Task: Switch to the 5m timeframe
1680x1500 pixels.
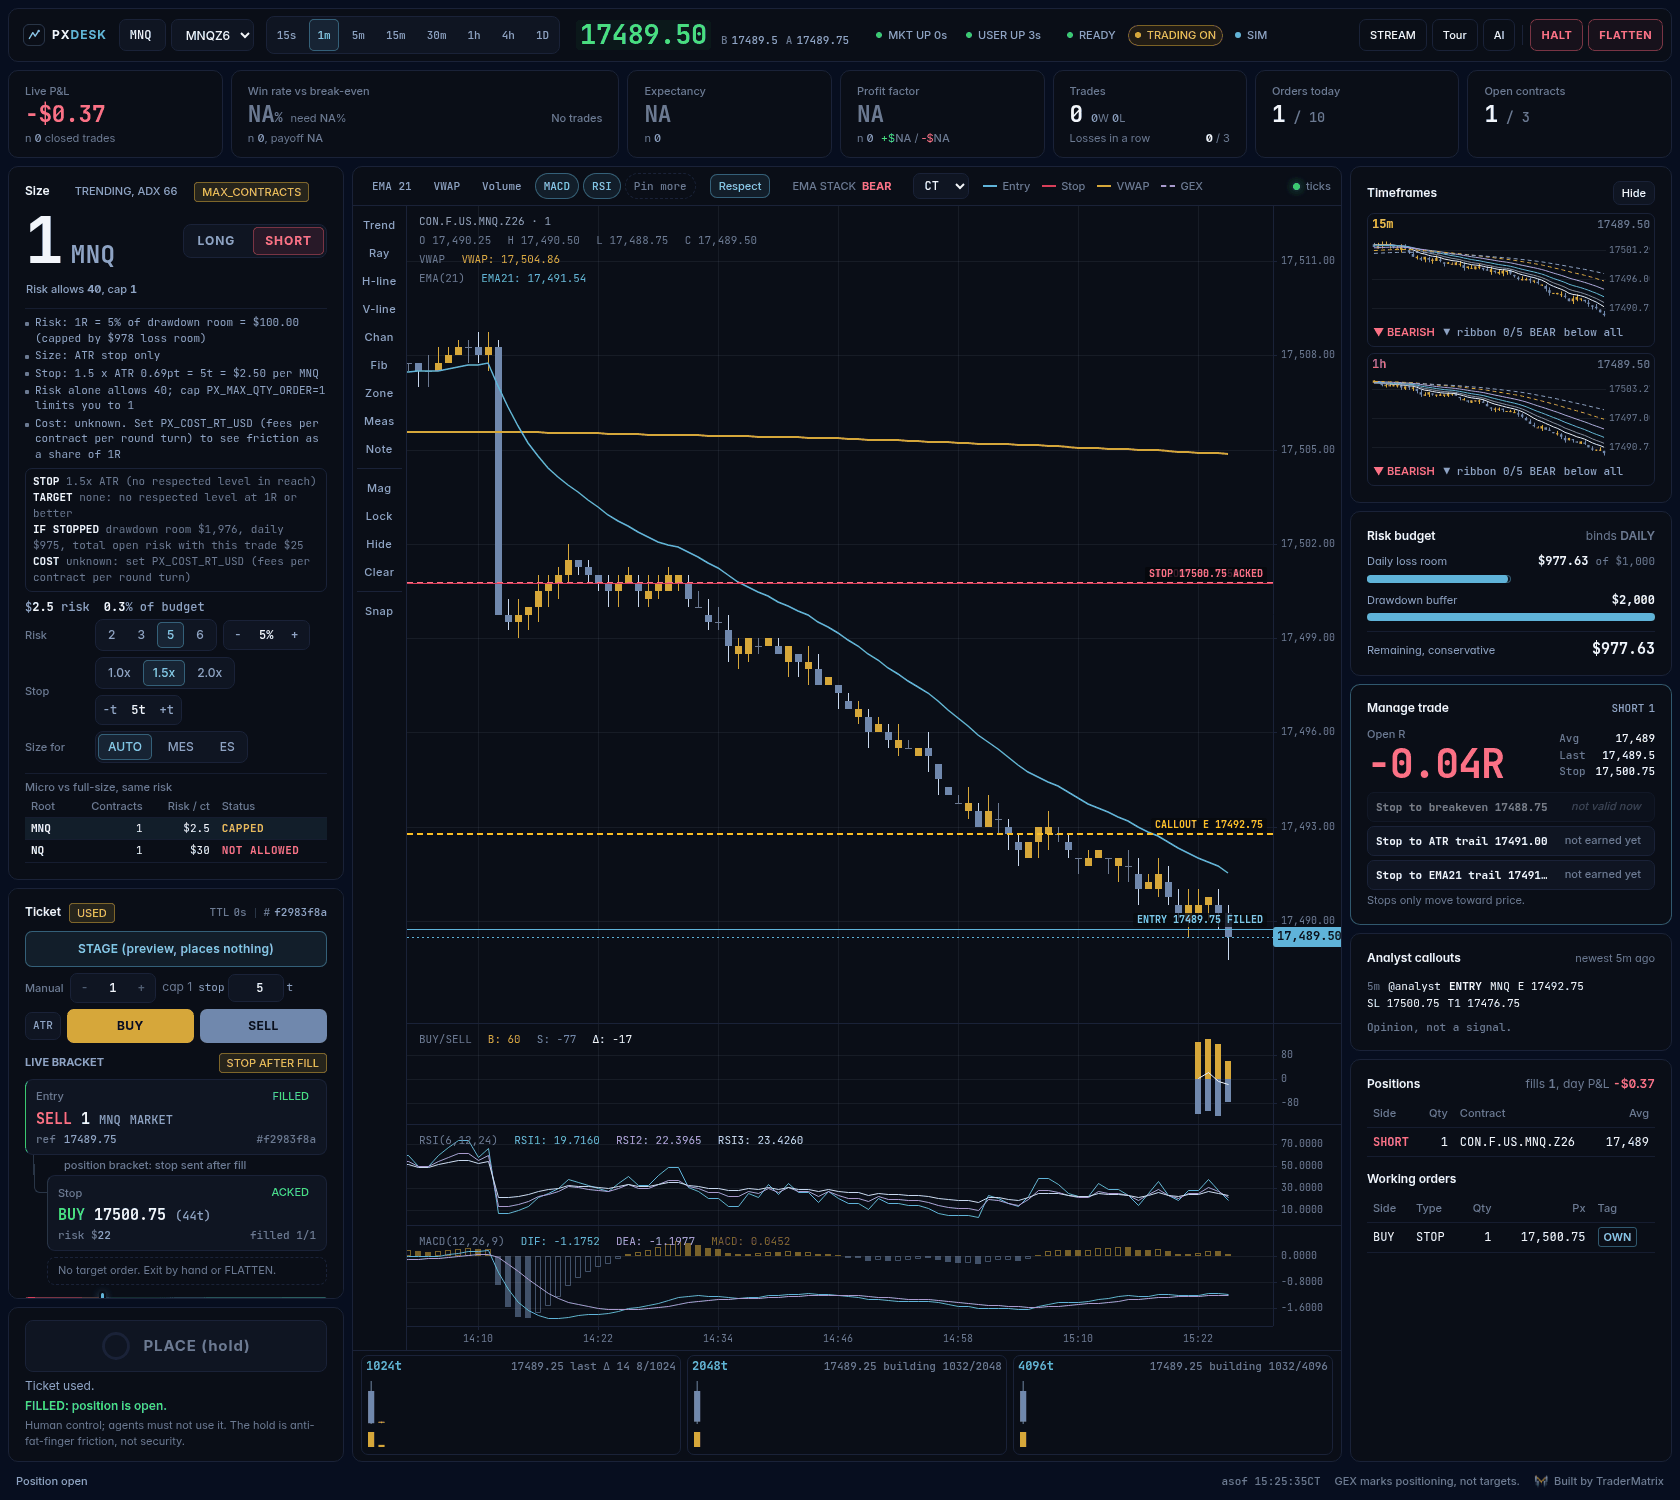Action: coord(359,35)
